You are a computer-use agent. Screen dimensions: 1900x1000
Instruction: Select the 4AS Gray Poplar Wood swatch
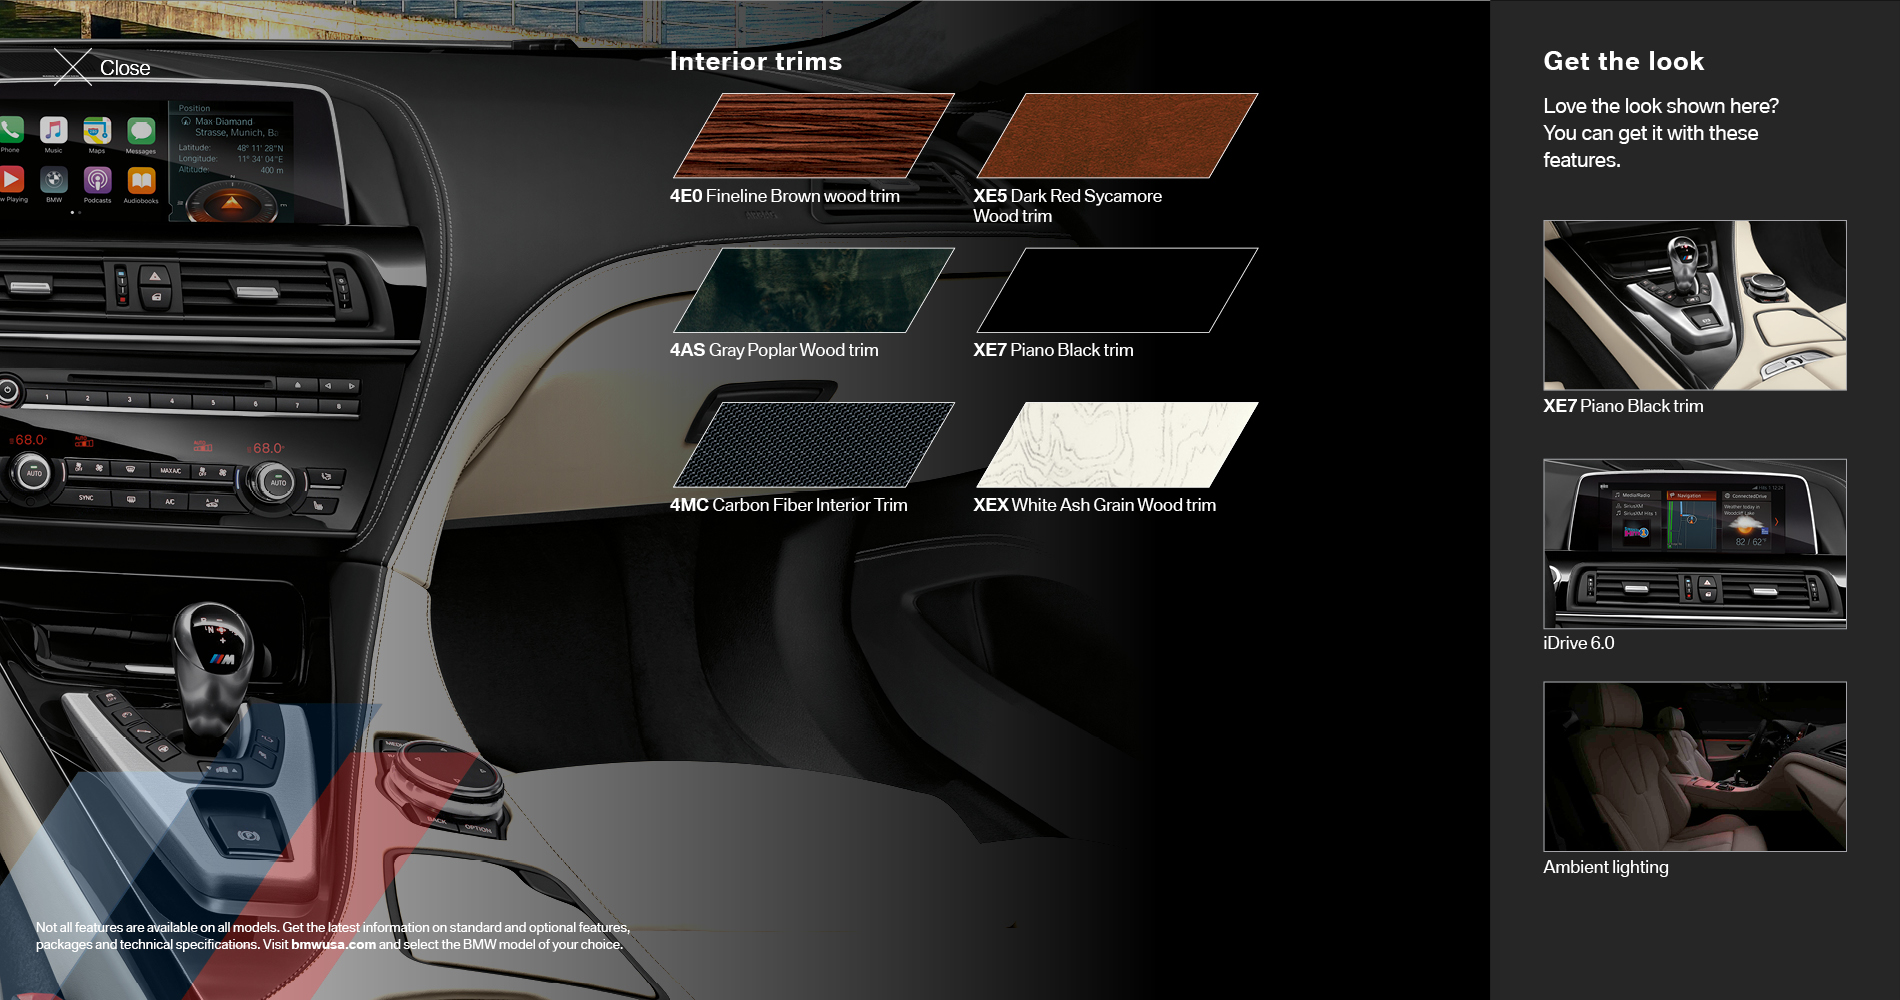[814, 290]
